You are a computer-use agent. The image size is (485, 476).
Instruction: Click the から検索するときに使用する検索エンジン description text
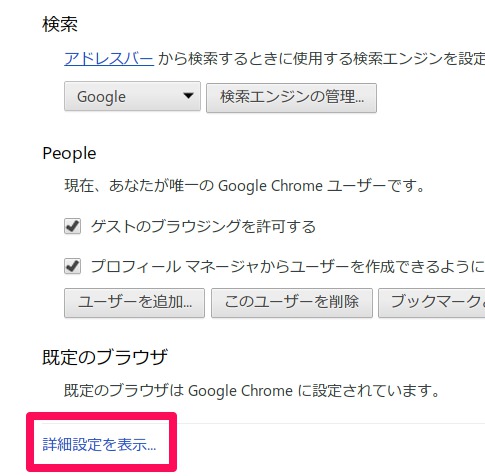322,59
